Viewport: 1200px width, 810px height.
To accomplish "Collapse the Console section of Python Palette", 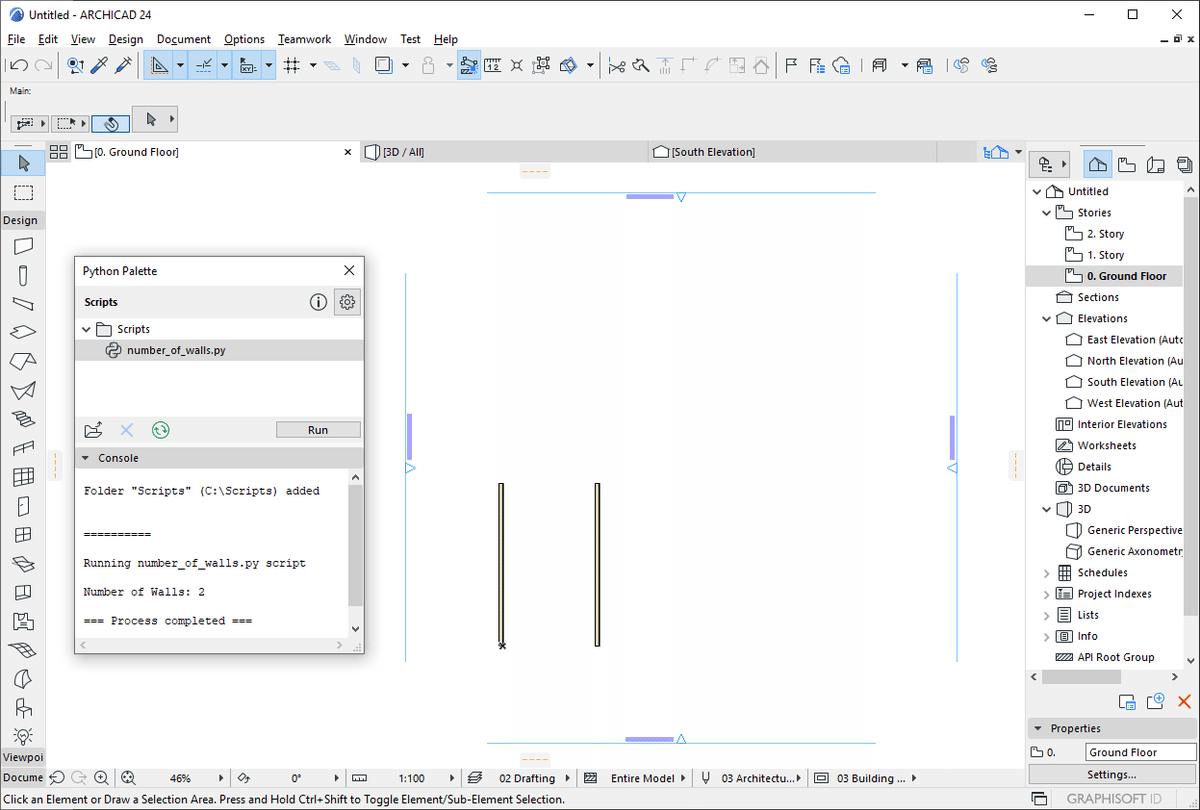I will click(x=86, y=457).
